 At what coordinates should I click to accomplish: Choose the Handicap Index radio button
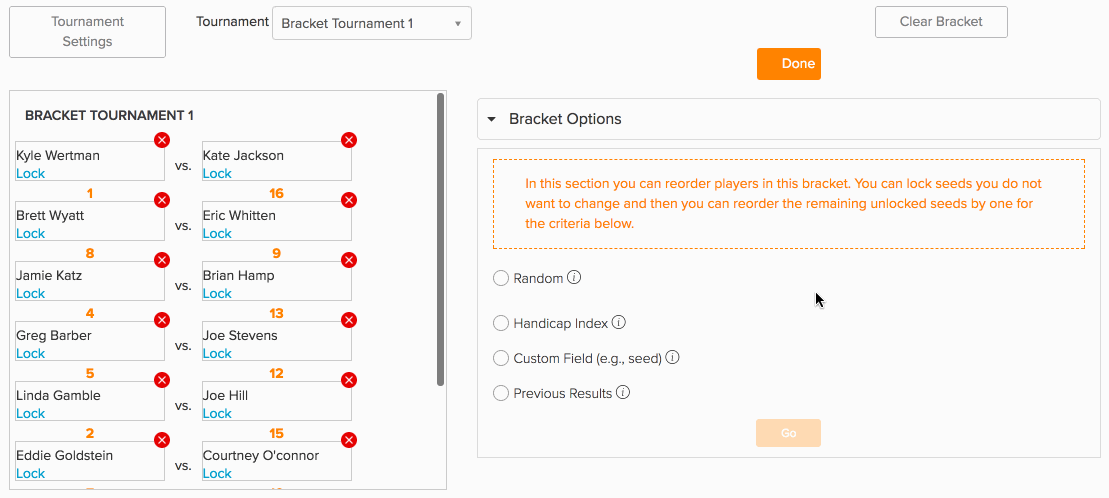[x=501, y=323]
